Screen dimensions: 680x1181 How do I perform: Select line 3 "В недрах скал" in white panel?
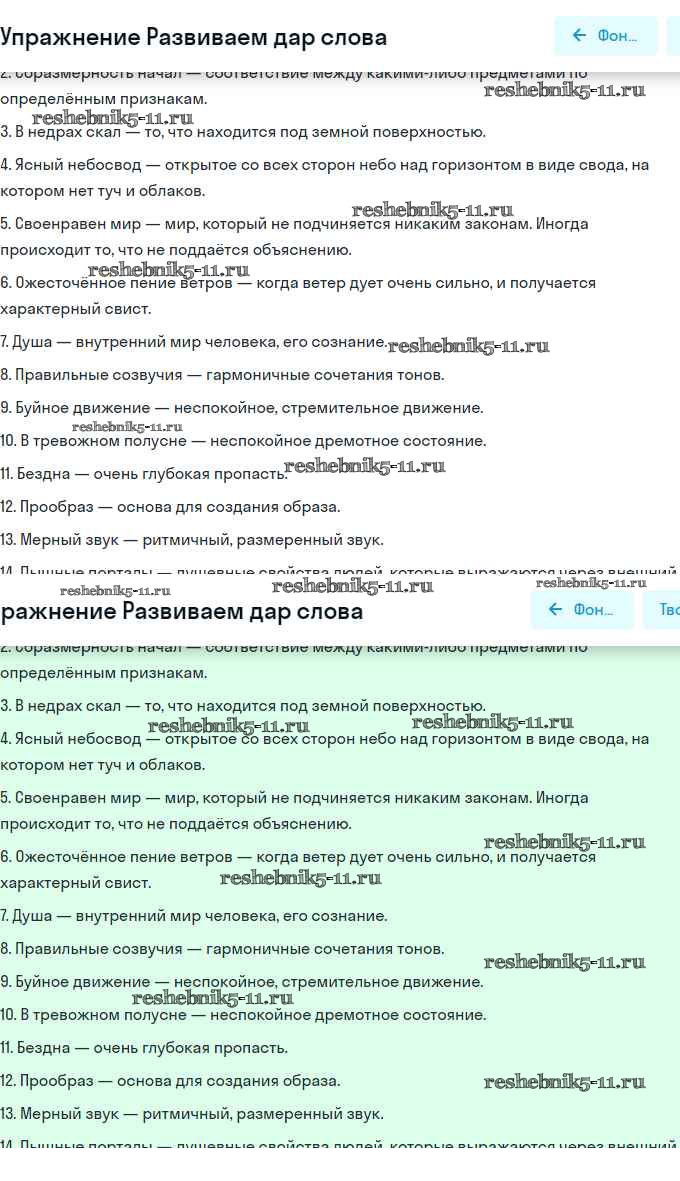(x=243, y=132)
